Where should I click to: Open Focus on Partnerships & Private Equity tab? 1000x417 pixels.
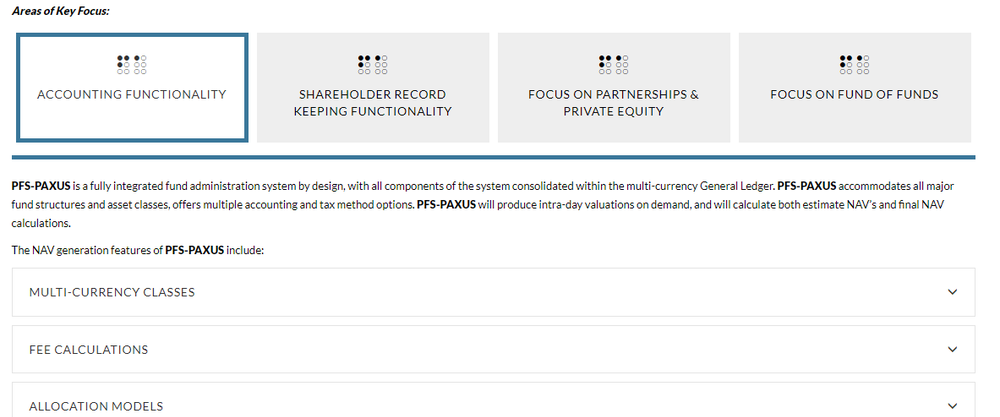(614, 87)
